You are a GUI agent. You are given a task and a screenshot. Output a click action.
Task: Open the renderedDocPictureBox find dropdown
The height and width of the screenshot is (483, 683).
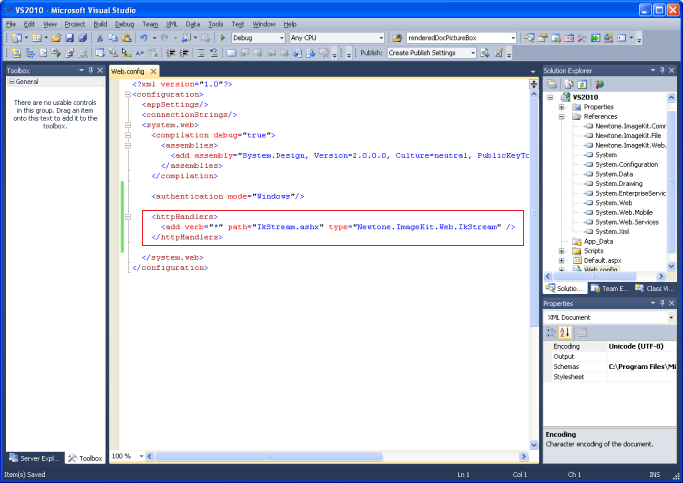513,38
